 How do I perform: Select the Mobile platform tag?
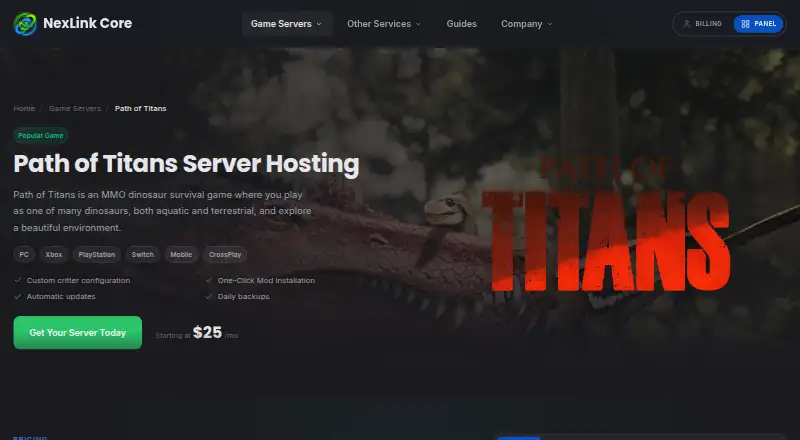(x=181, y=255)
